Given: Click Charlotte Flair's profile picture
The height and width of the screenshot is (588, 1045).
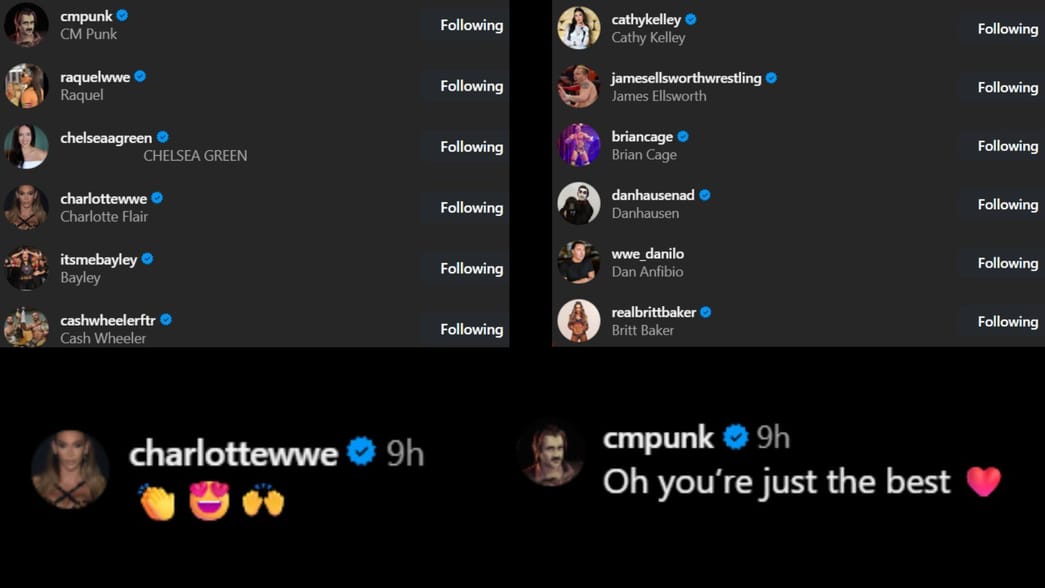Looking at the screenshot, I should (x=27, y=207).
